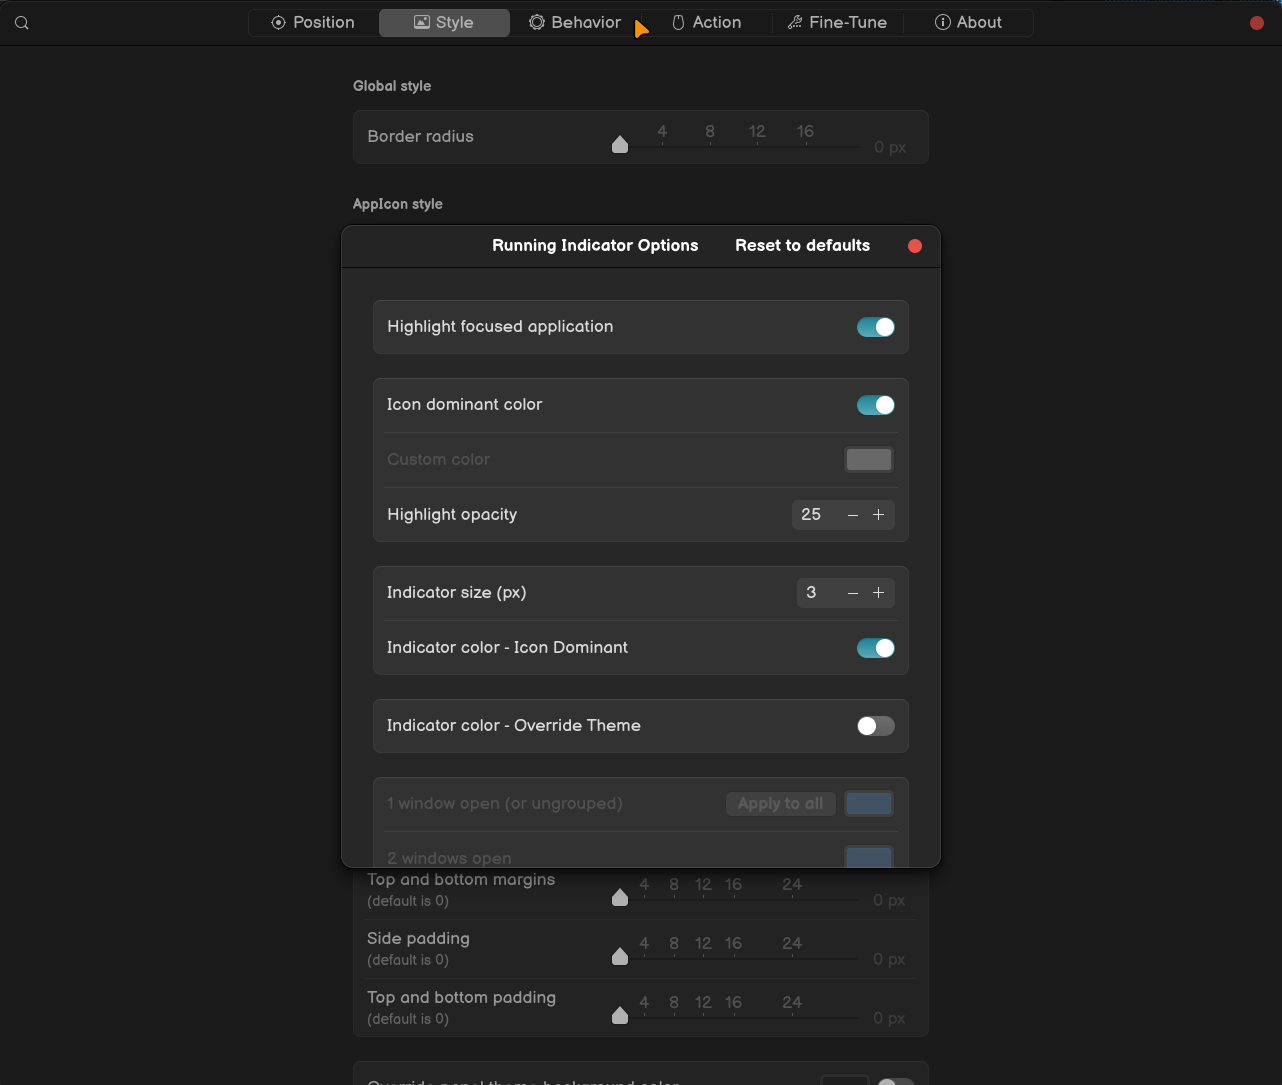The height and width of the screenshot is (1085, 1282).
Task: Disable Icon dominant color switch
Action: click(x=876, y=405)
